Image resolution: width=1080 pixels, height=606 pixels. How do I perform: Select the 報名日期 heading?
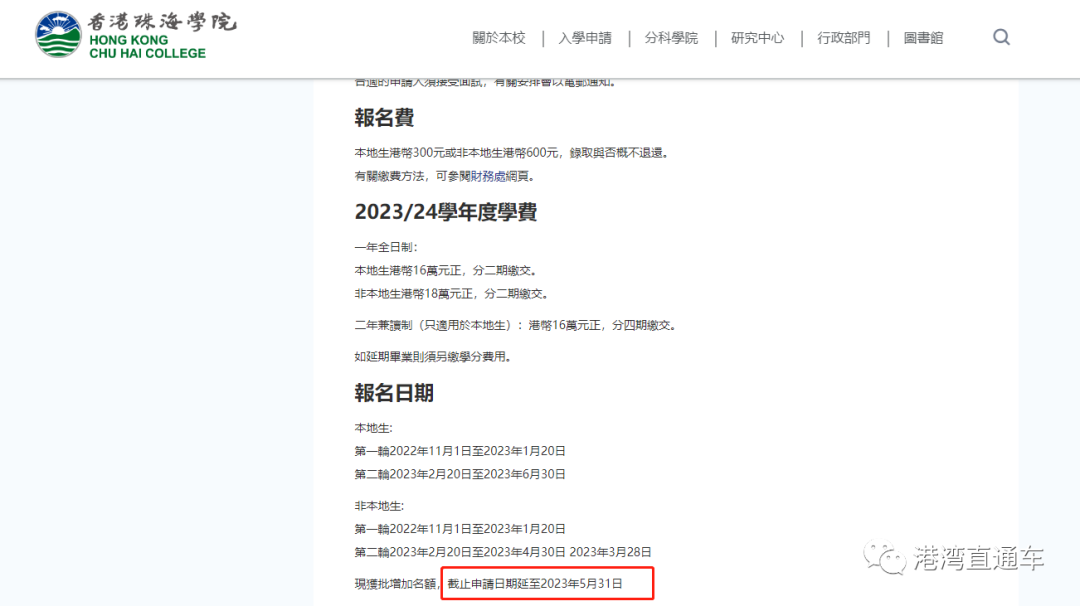coord(394,393)
